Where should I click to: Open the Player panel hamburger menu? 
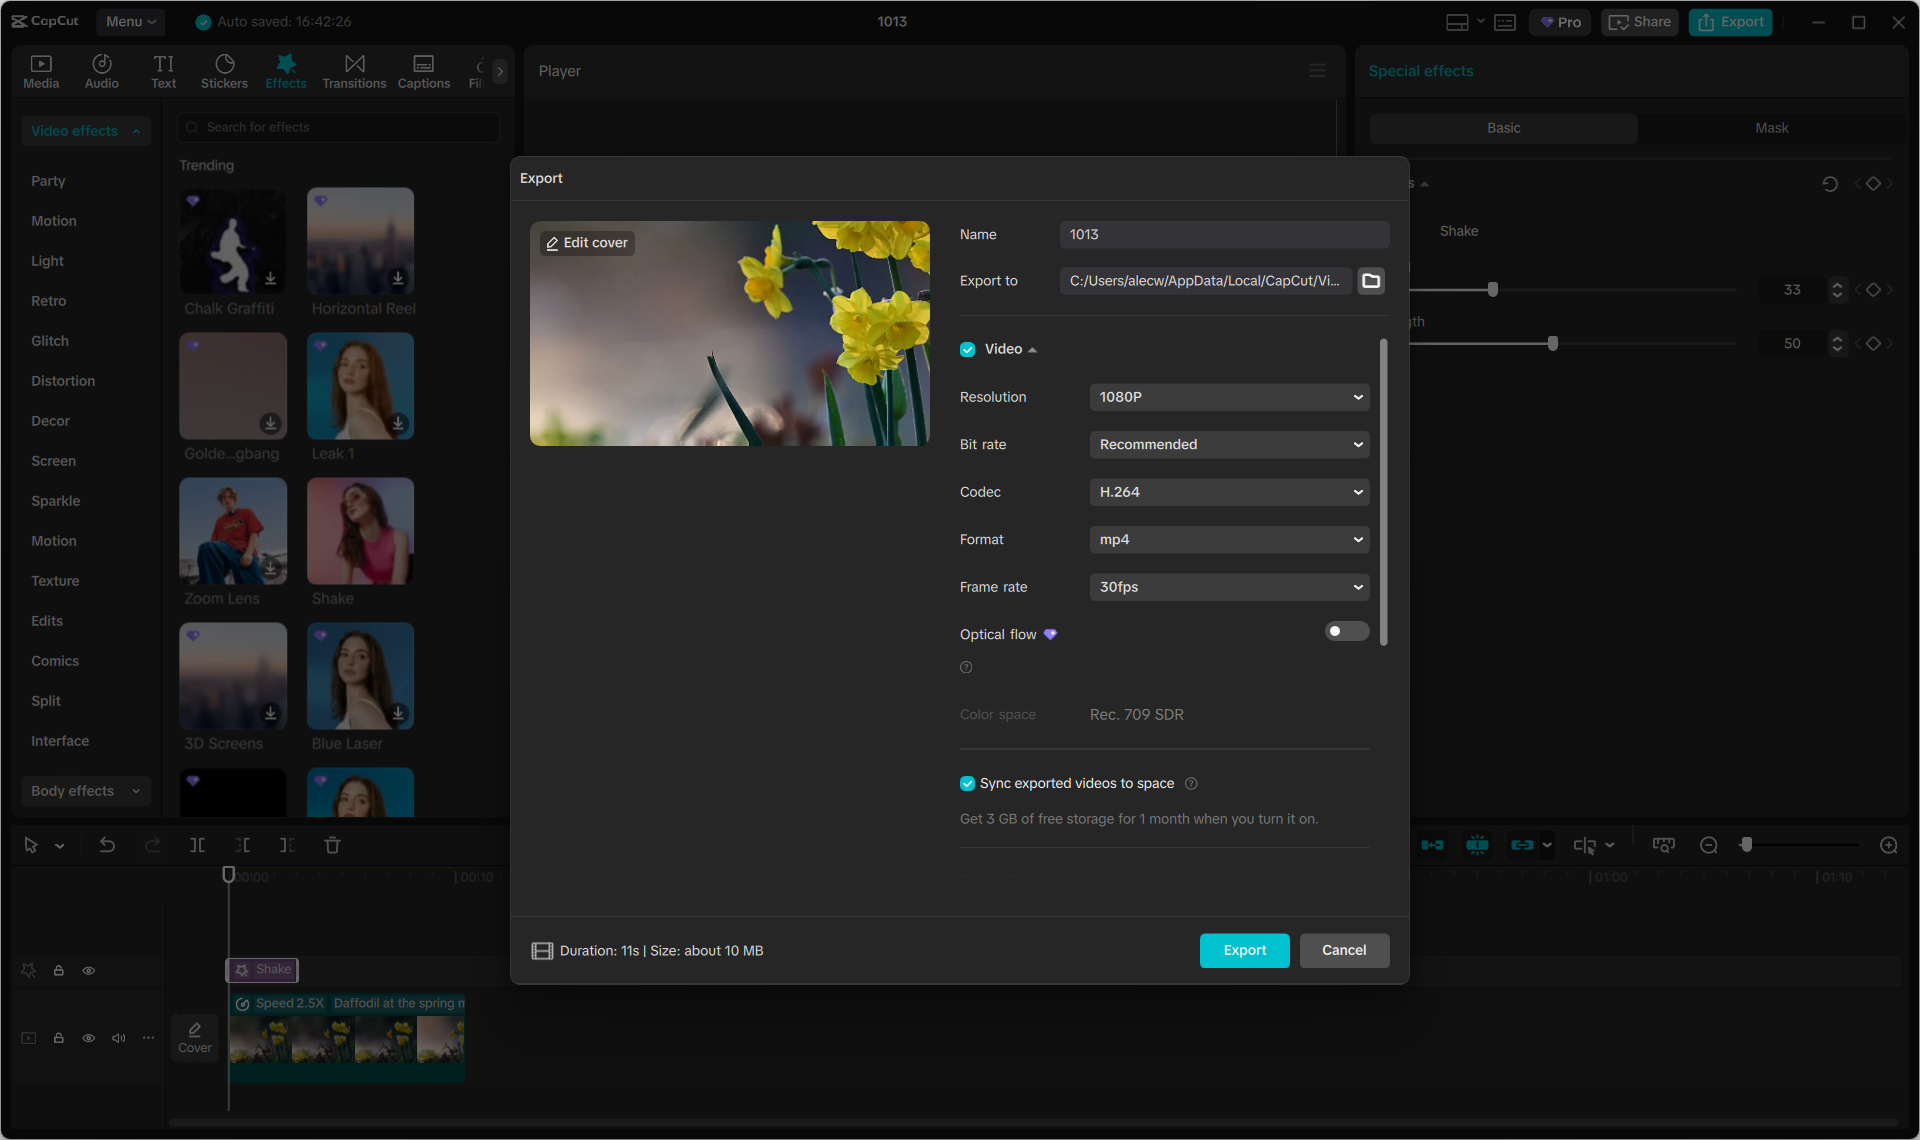[1318, 71]
